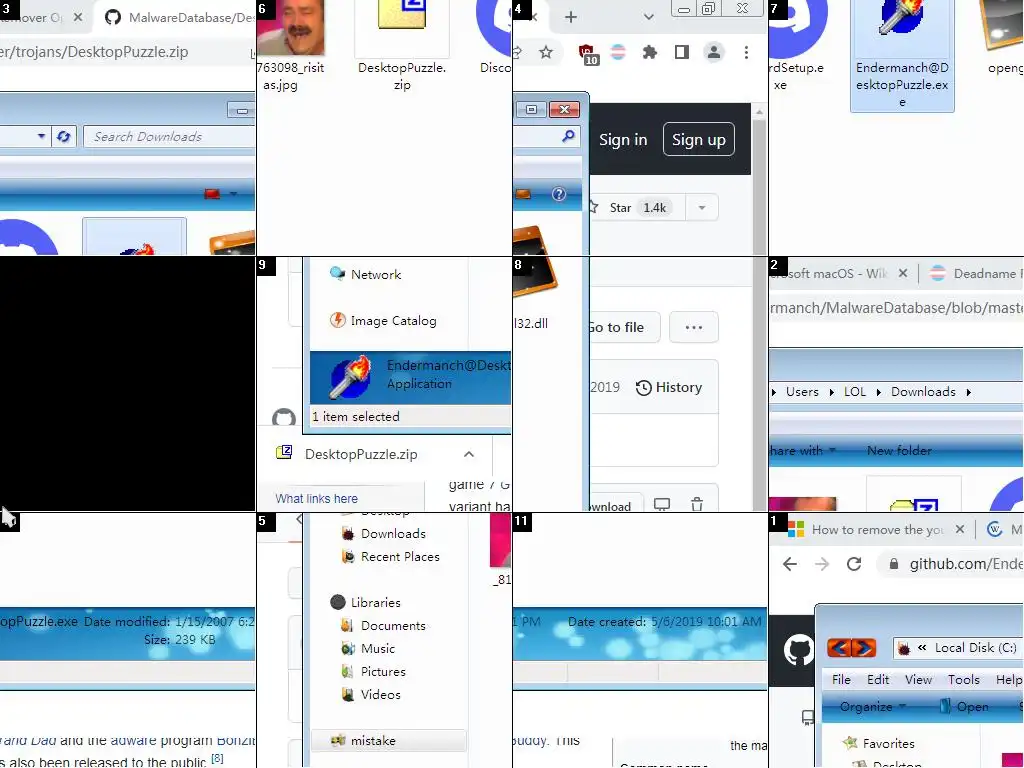The image size is (1024, 768).
Task: Open the Chrome profile avatar icon
Action: pos(714,52)
